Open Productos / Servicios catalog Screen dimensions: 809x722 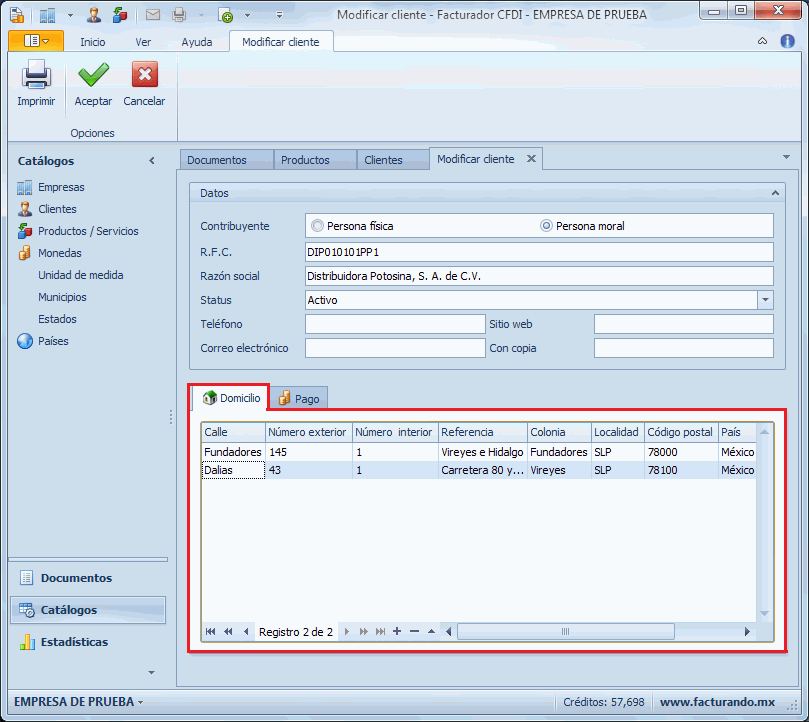point(87,231)
